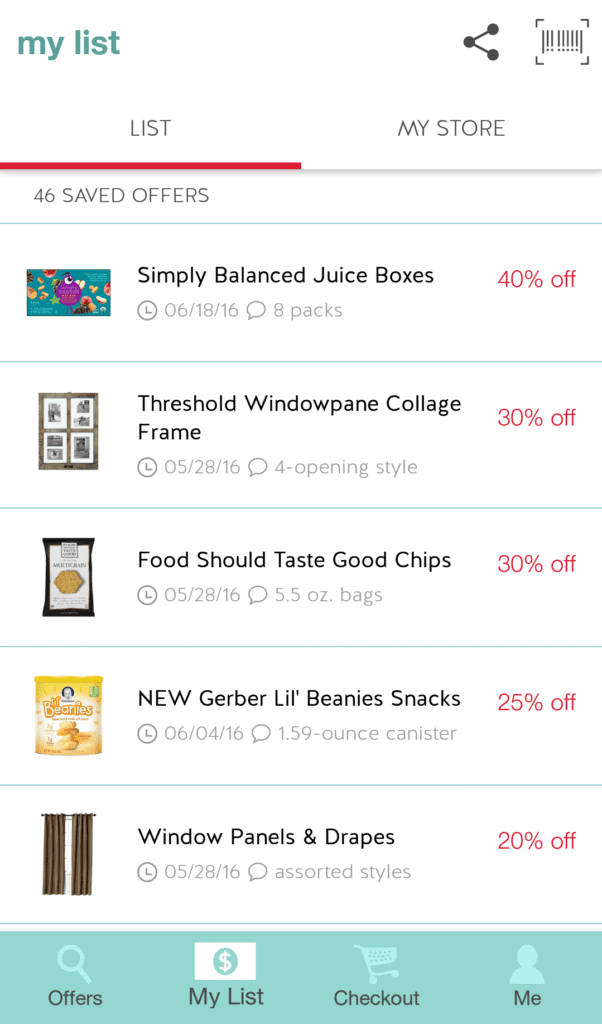Select the My List dollar icon
This screenshot has width=602, height=1024.
(x=225, y=963)
